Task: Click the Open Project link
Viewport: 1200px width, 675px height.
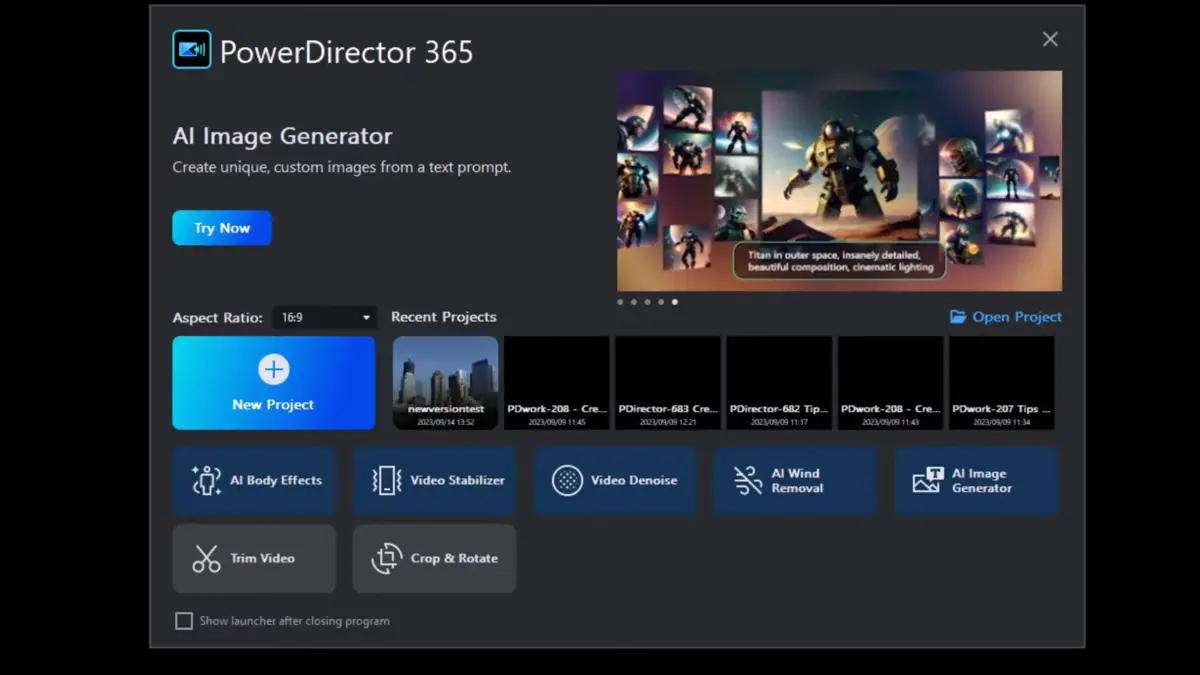Action: (x=1005, y=316)
